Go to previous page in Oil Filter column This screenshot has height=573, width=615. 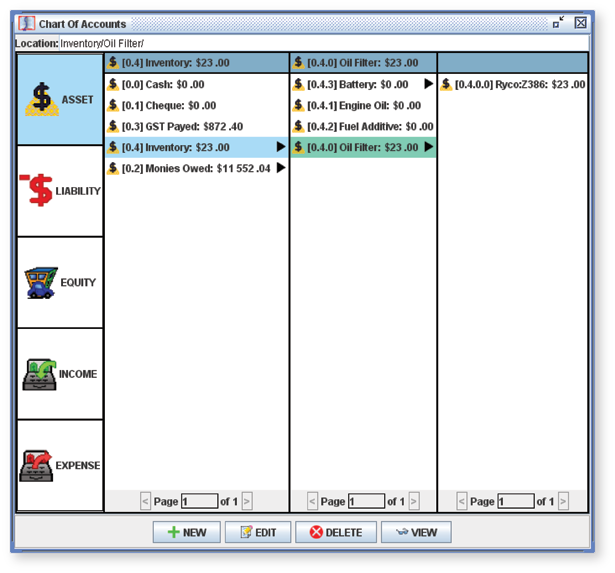313,501
